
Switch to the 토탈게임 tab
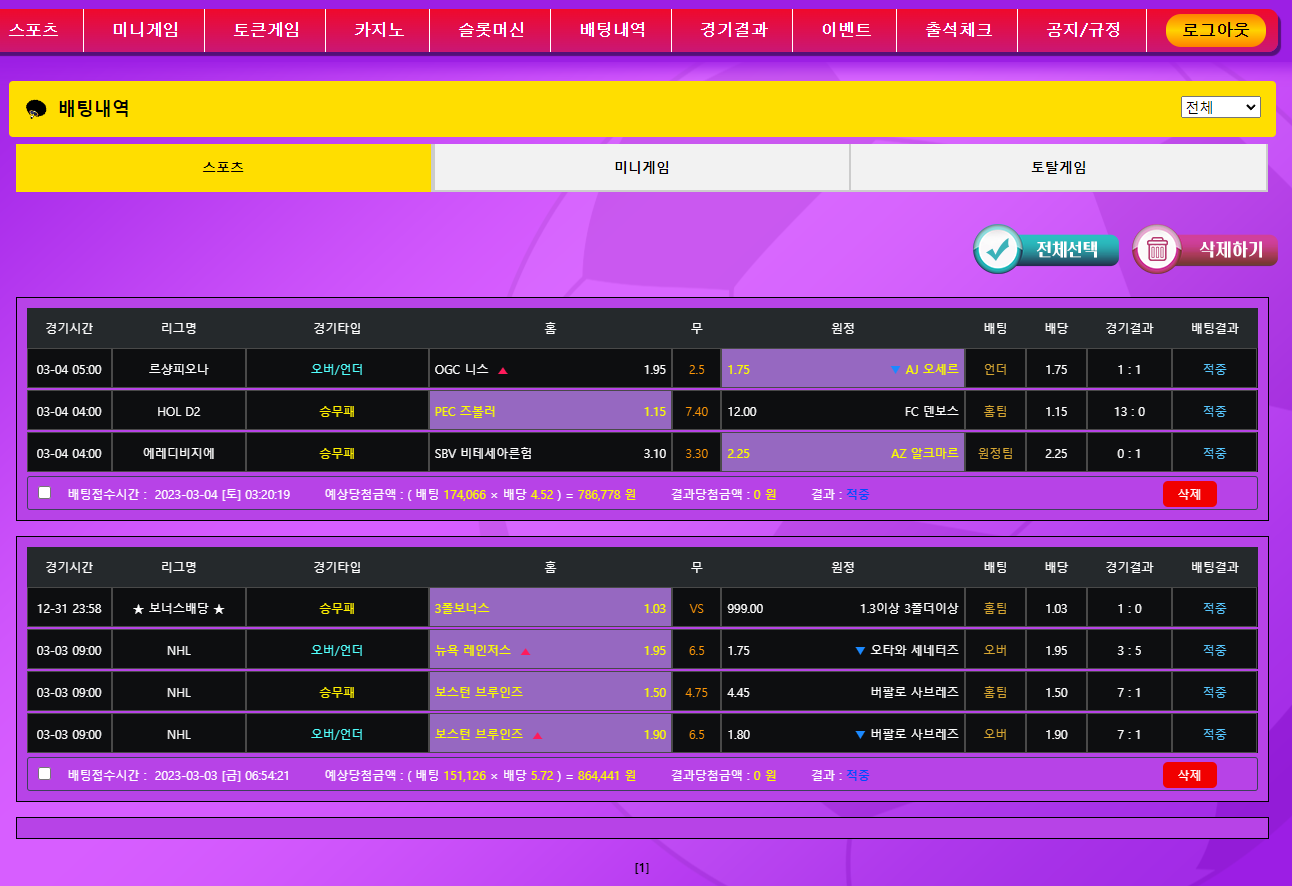click(1058, 168)
